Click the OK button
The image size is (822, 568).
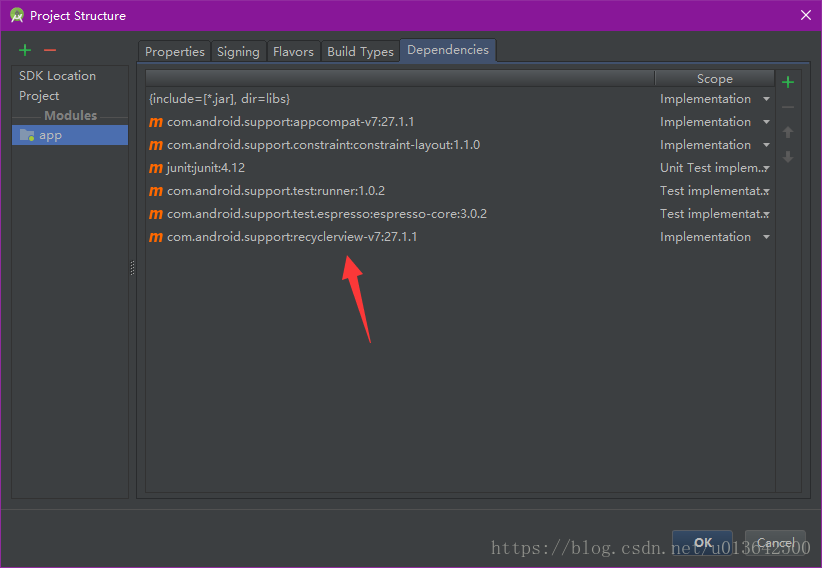pos(702,543)
